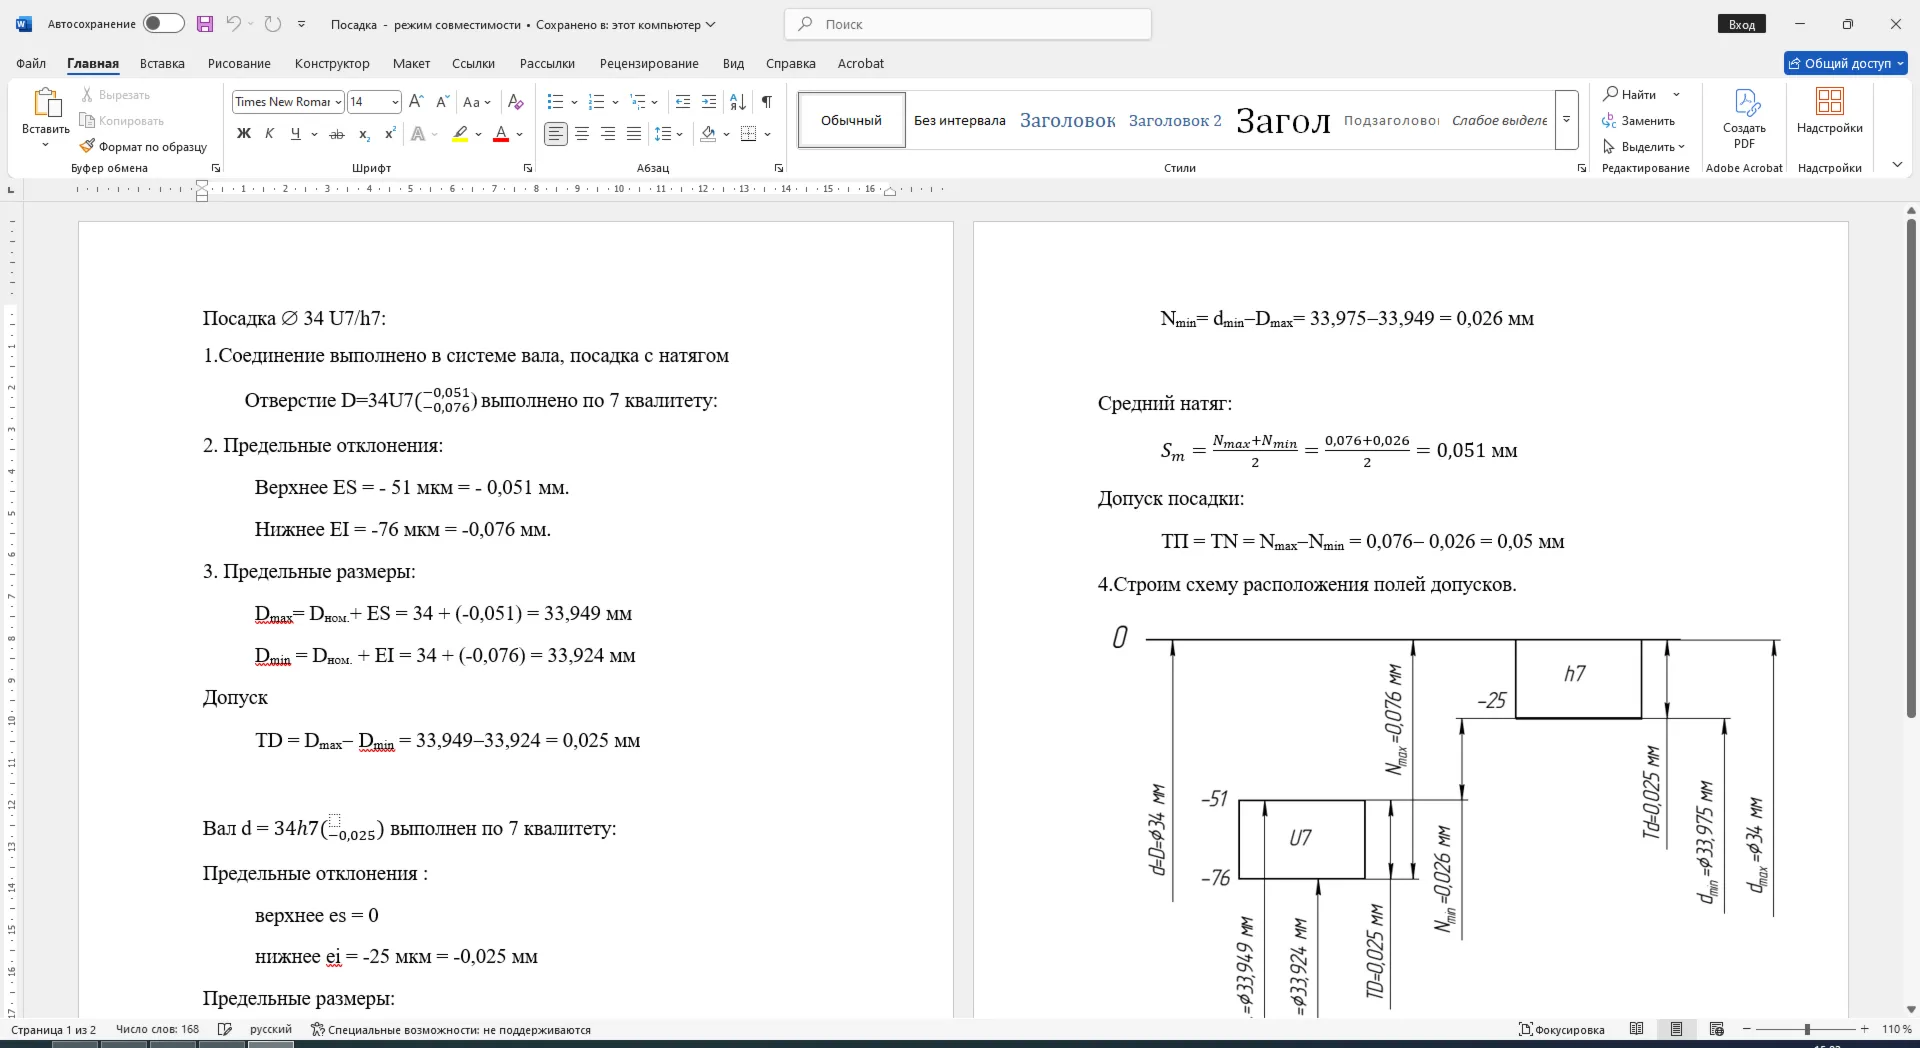Click the Save floppy disk icon

coord(205,24)
